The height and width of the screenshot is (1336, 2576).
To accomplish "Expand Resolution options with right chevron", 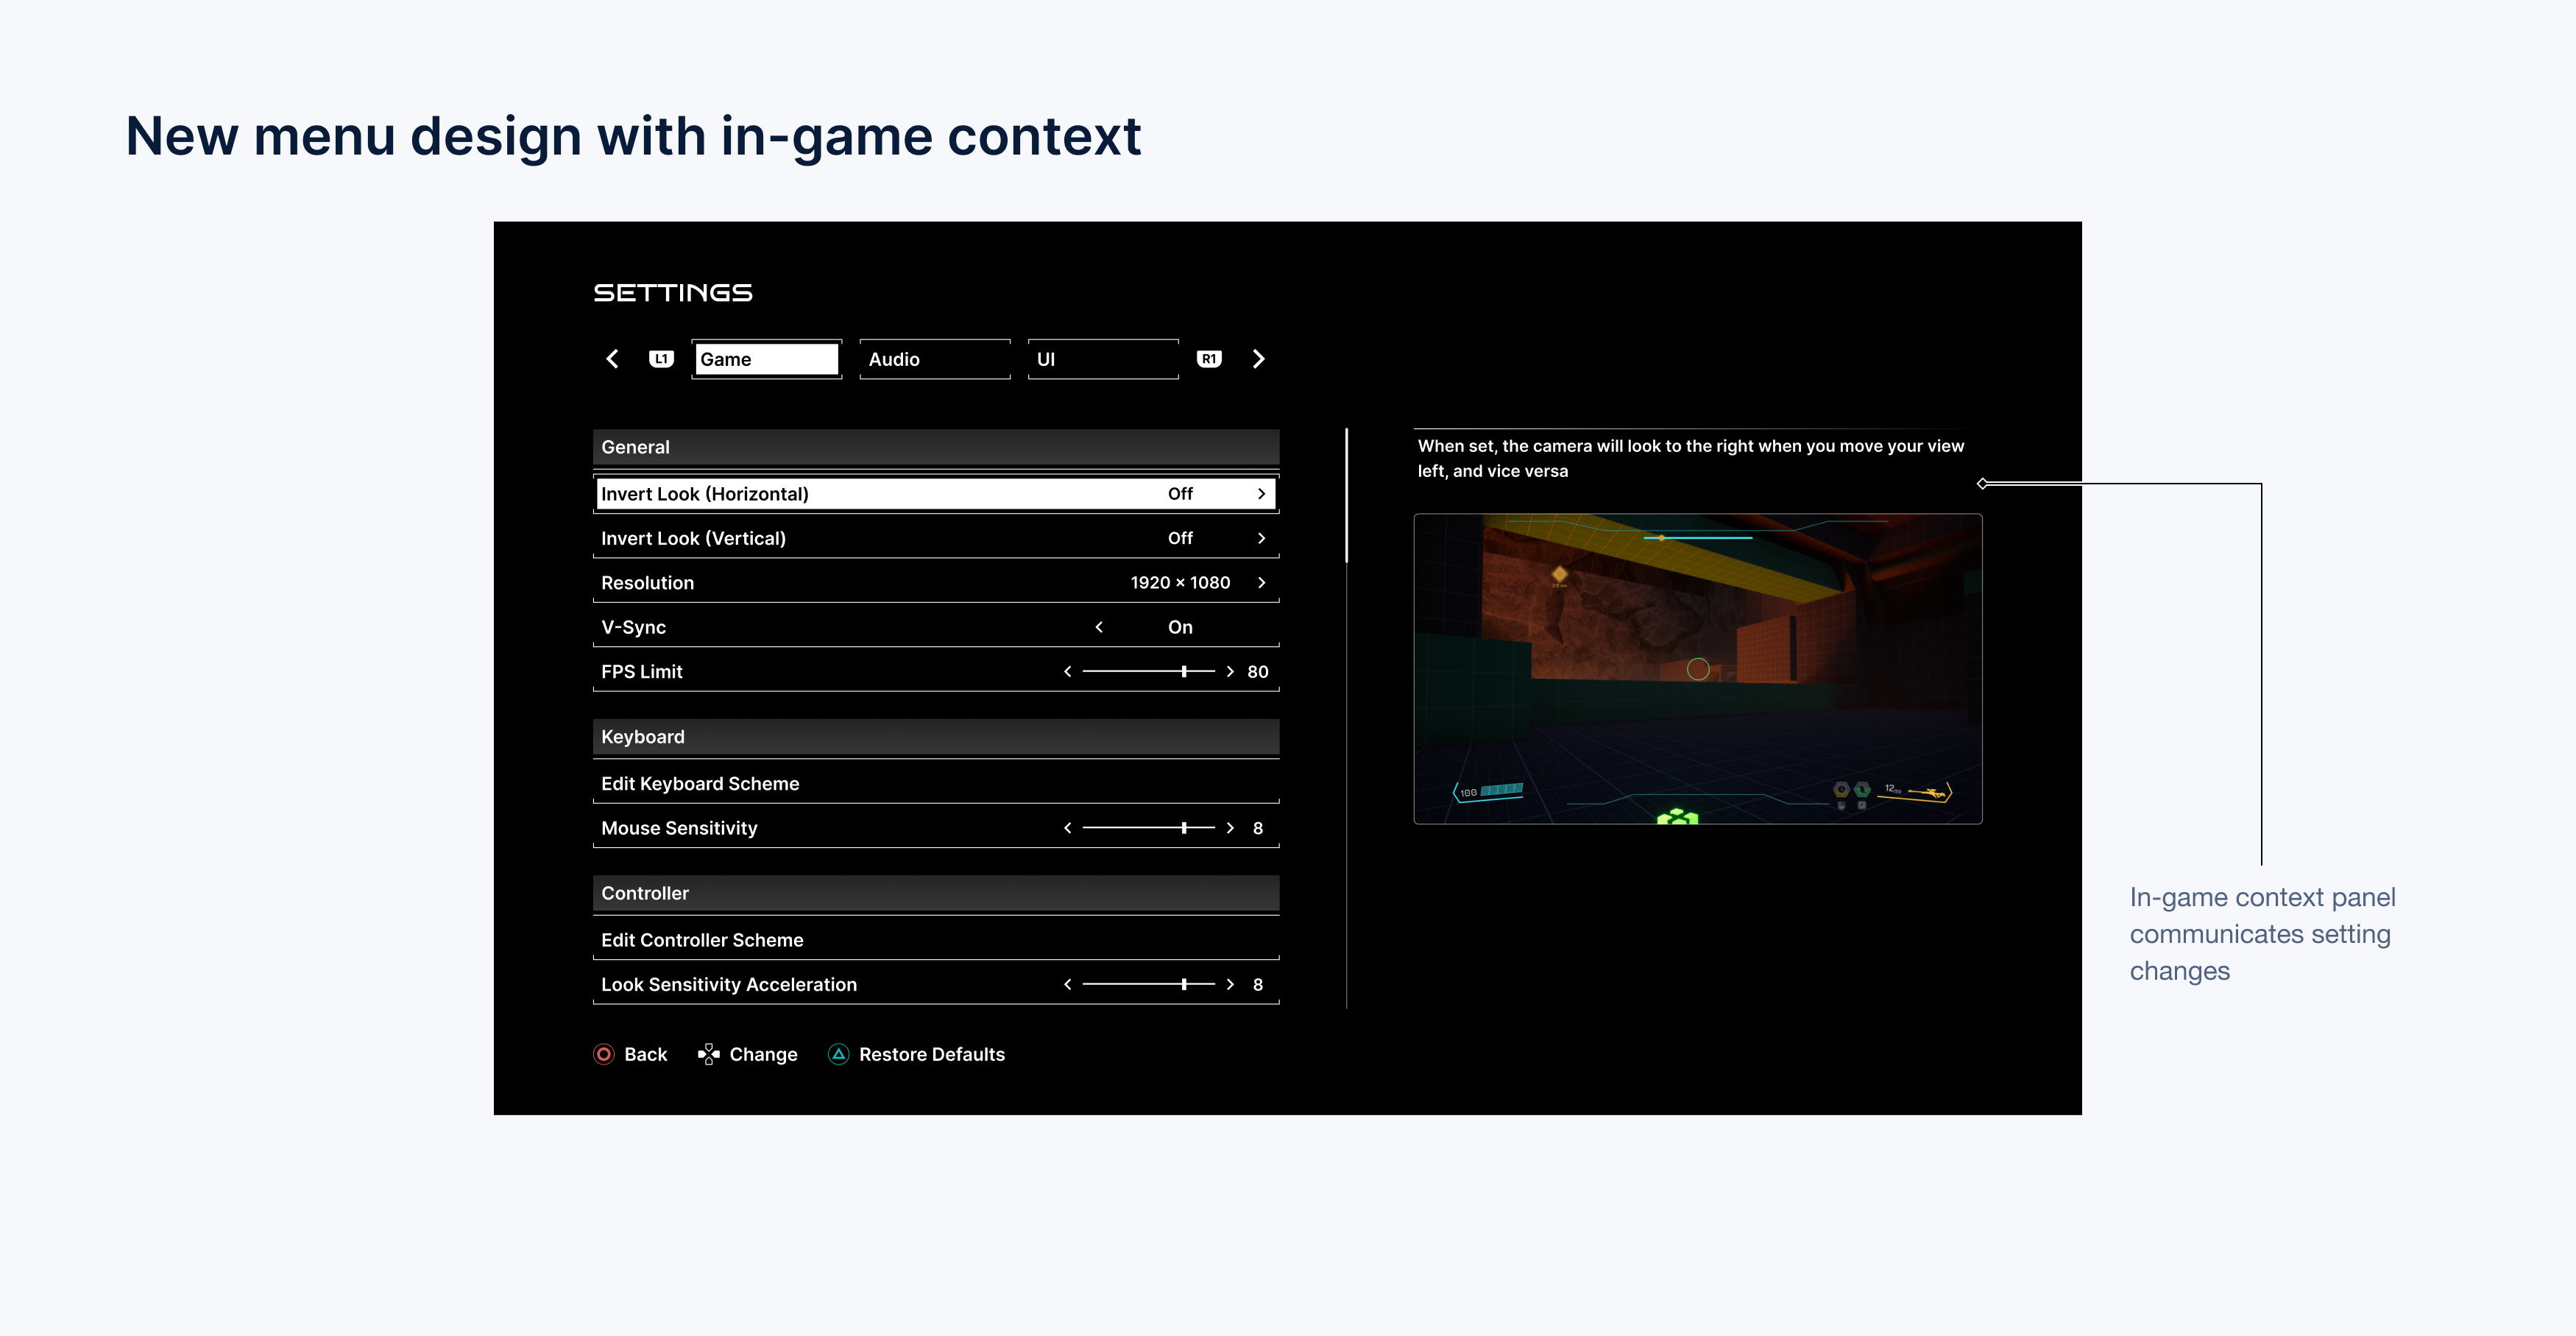I will 1261,583.
